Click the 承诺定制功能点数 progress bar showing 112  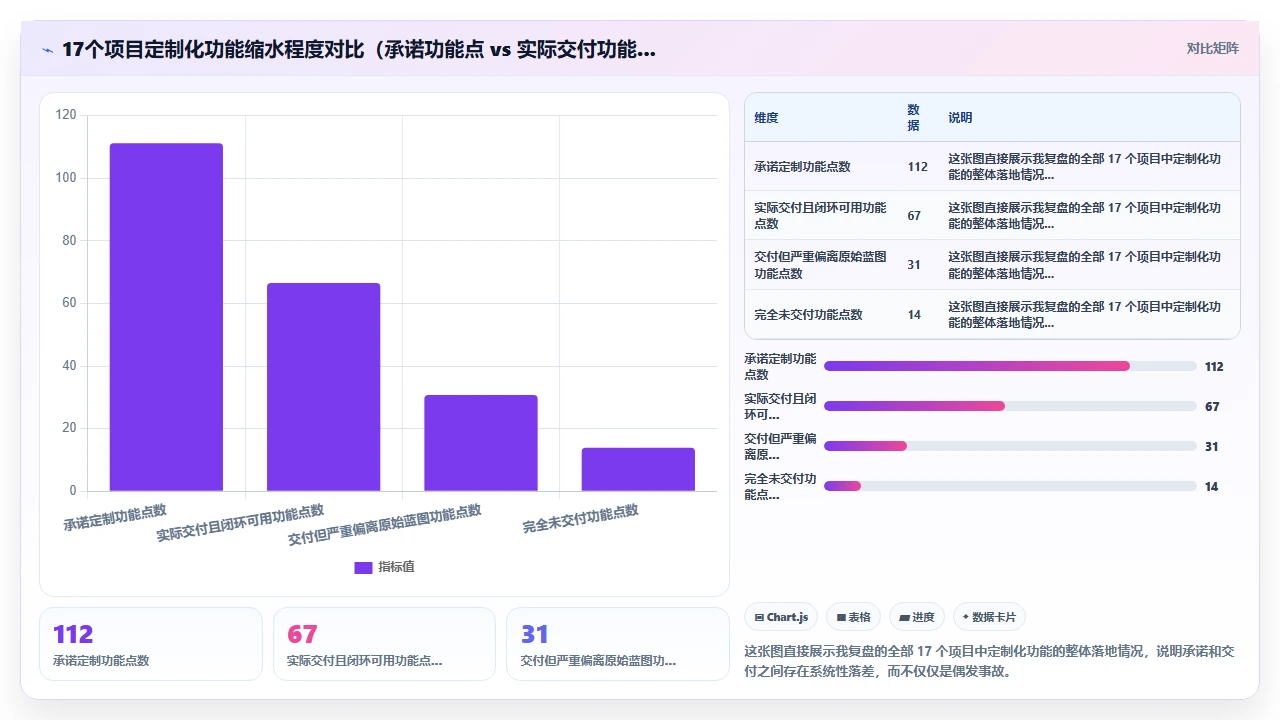[1010, 367]
